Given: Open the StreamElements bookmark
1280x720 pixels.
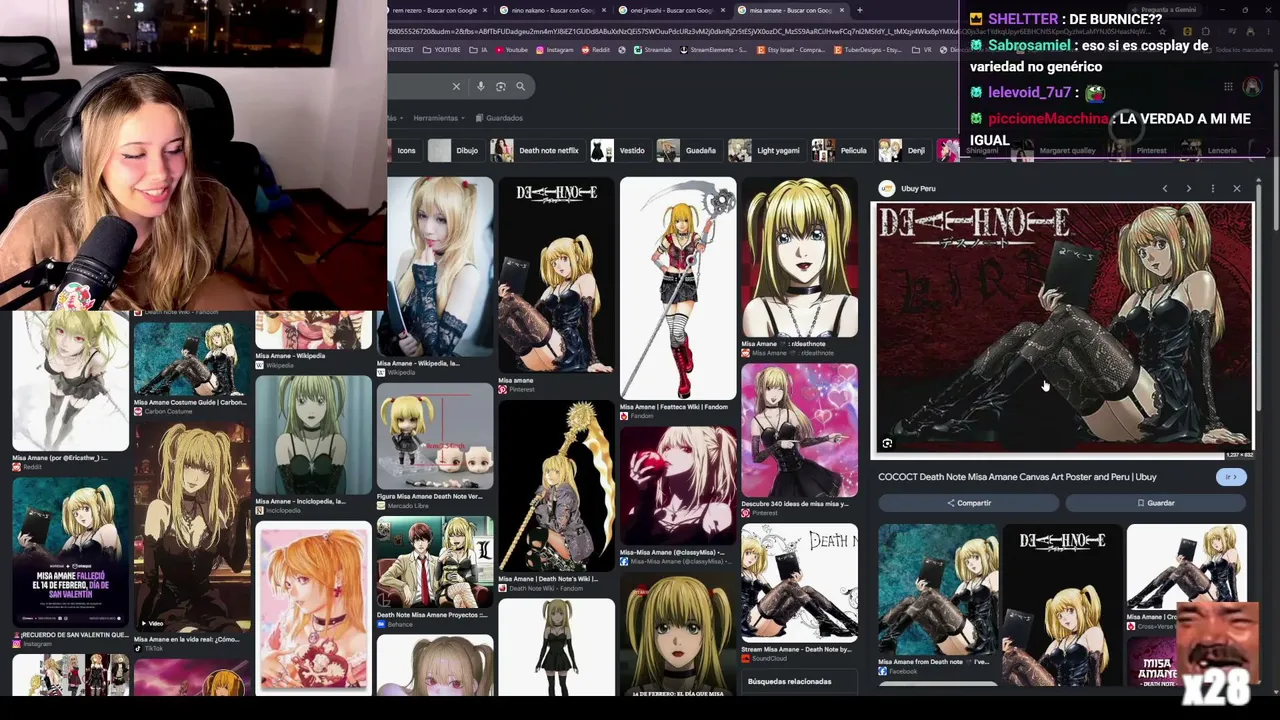Looking at the screenshot, I should (x=715, y=50).
